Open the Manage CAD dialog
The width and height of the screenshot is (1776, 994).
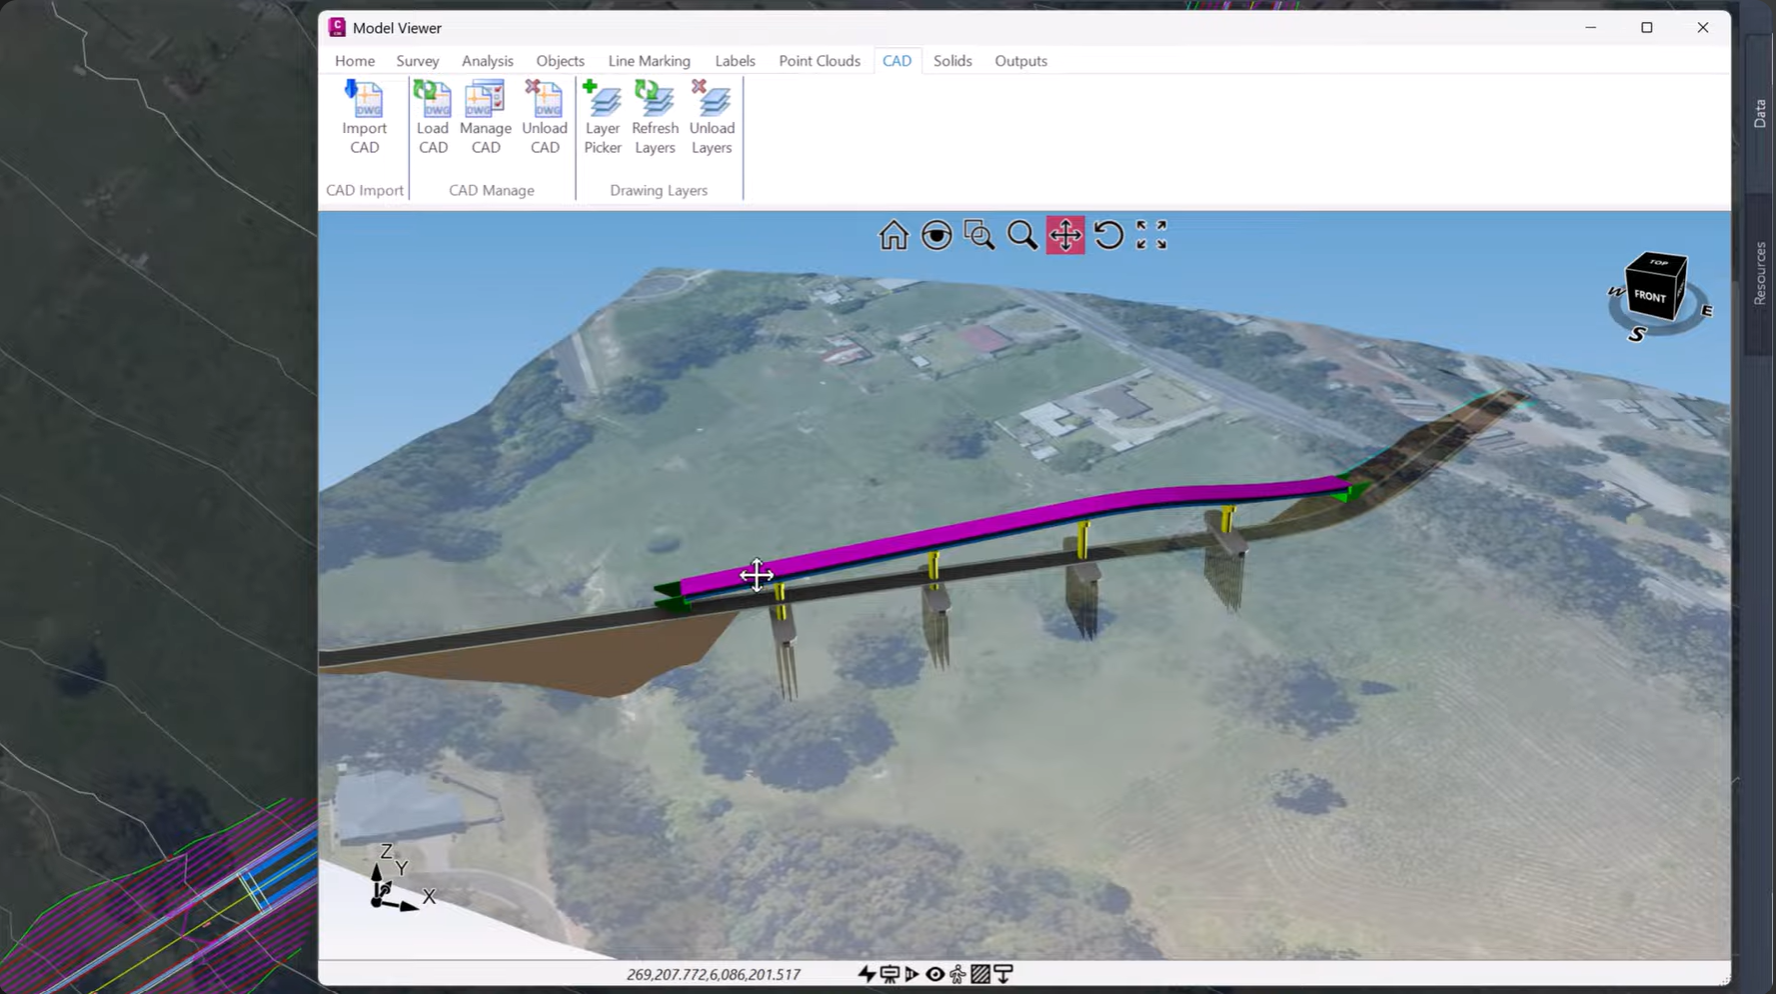coord(486,118)
